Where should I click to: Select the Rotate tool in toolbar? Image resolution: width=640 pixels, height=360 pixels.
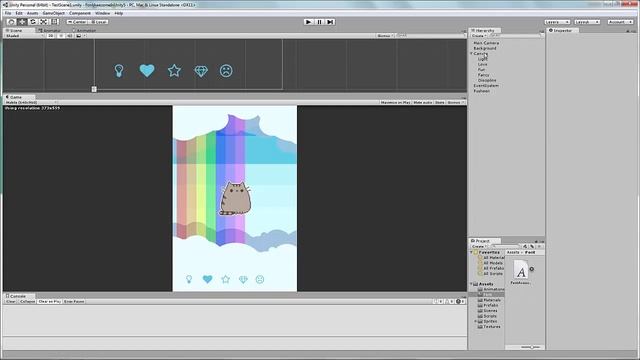33,22
